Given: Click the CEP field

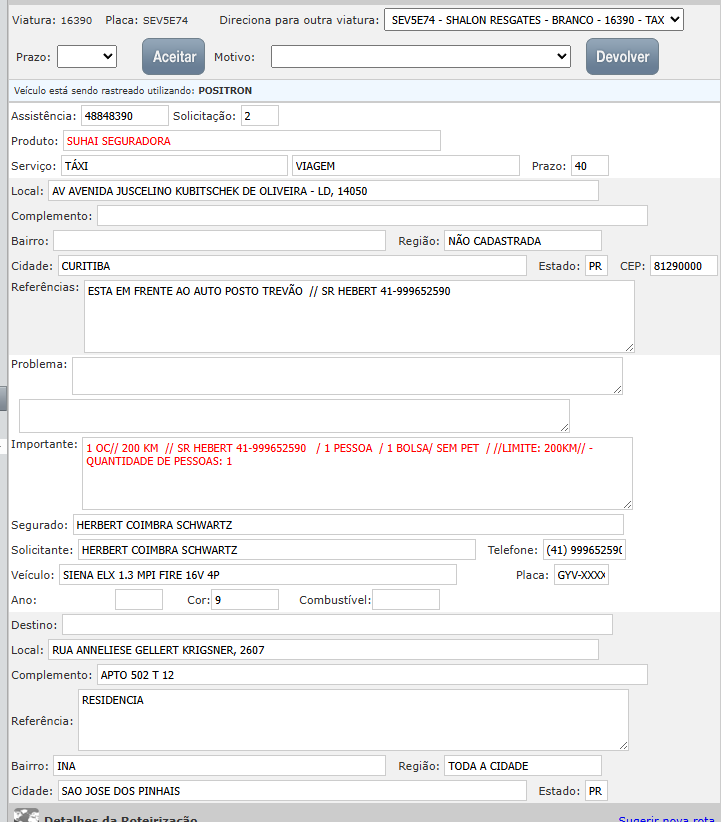Looking at the screenshot, I should (x=684, y=266).
